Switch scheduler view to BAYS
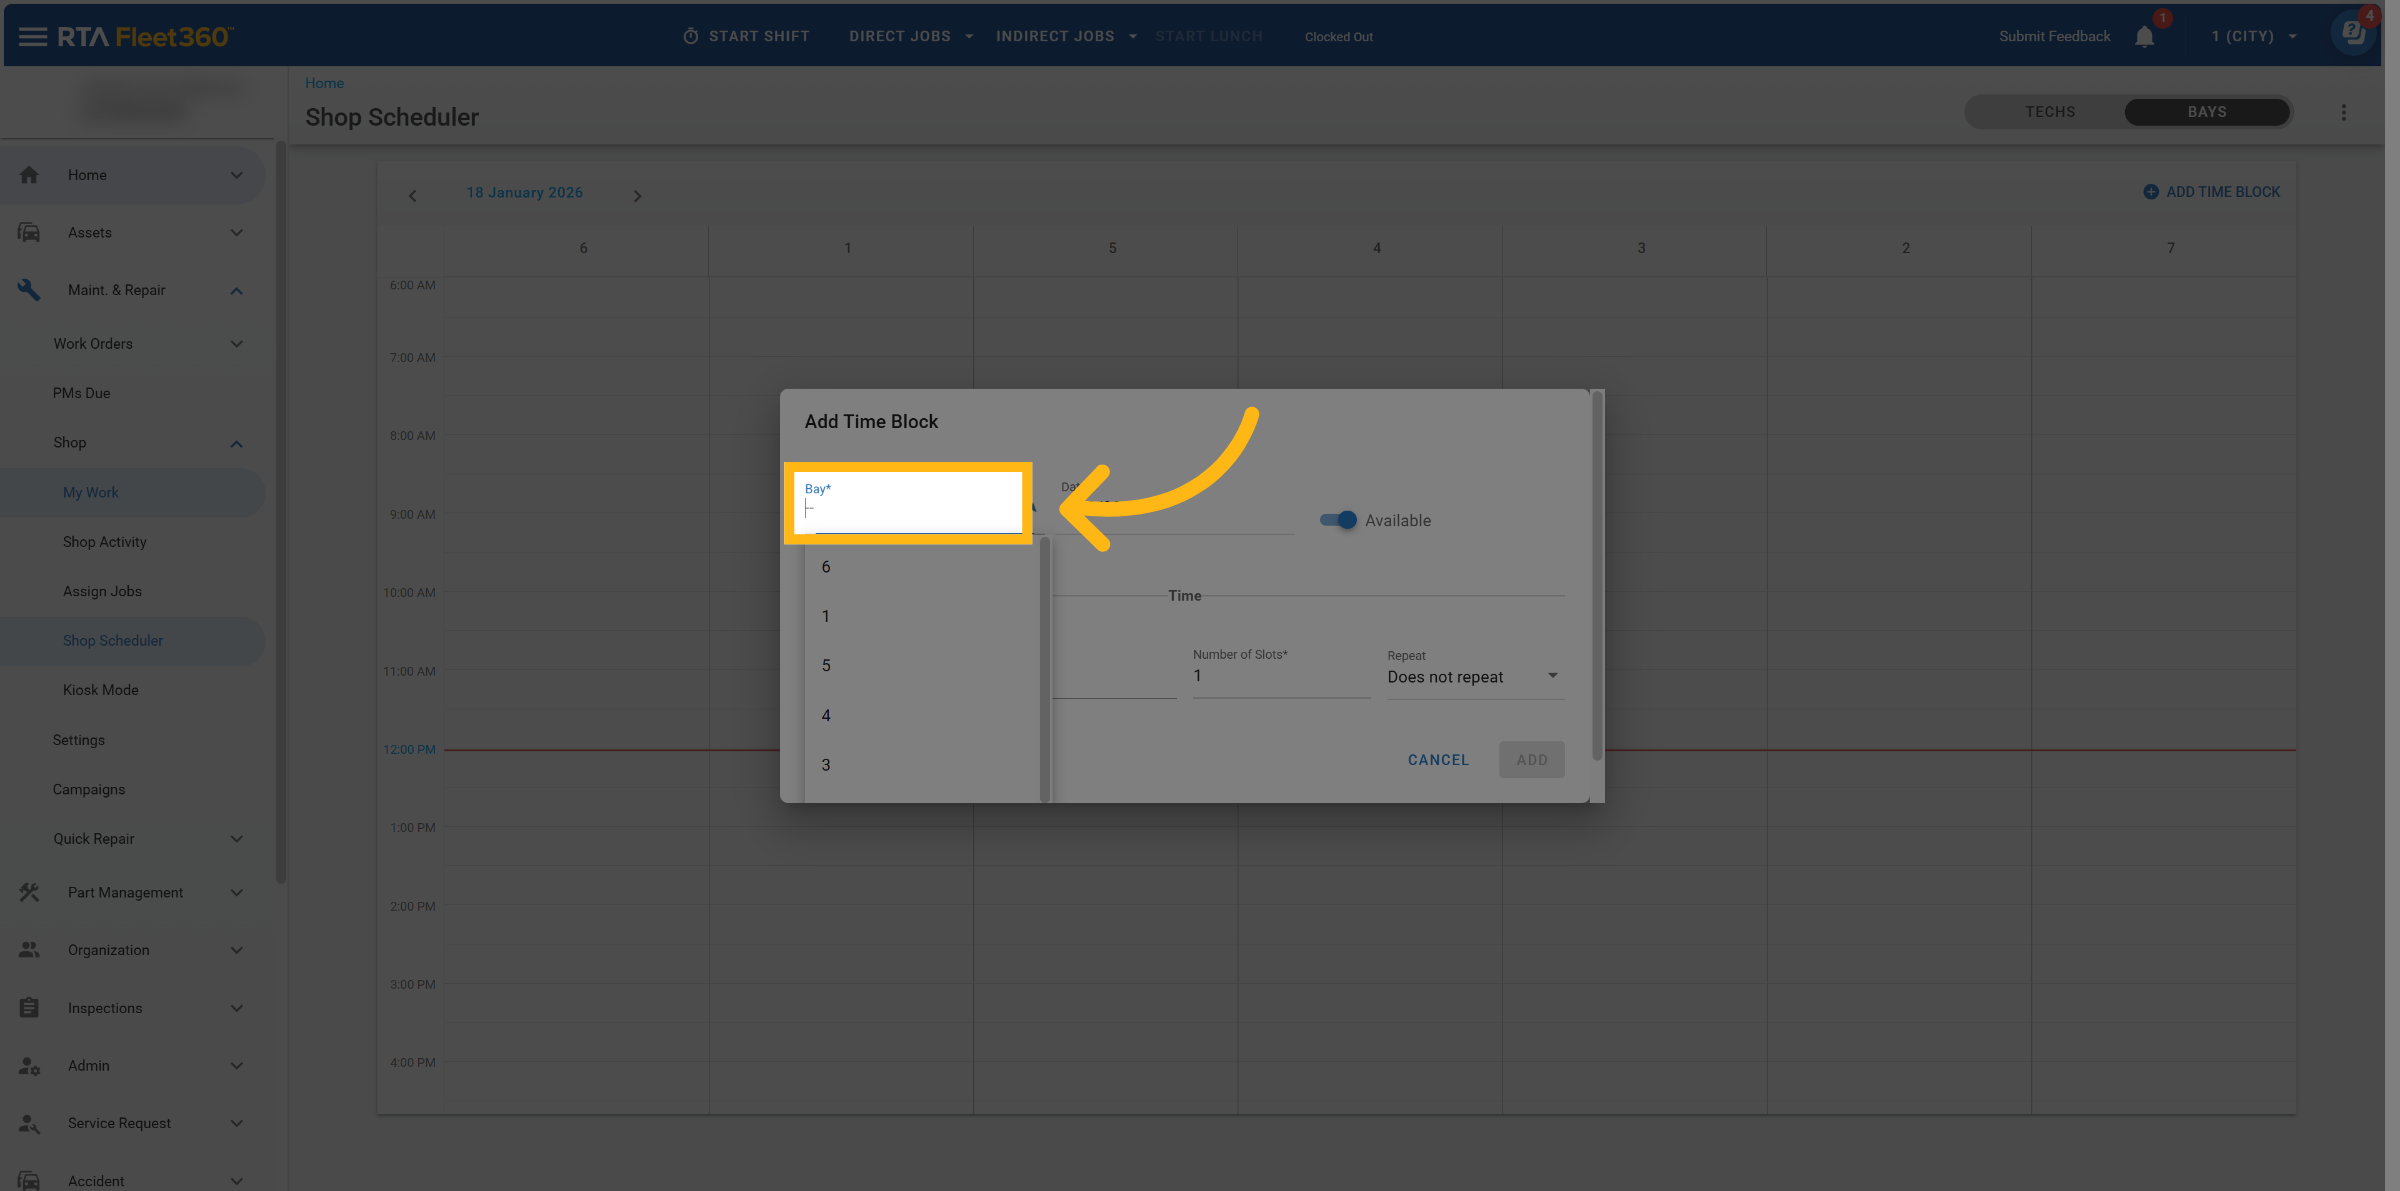The image size is (2400, 1191). coord(2206,112)
